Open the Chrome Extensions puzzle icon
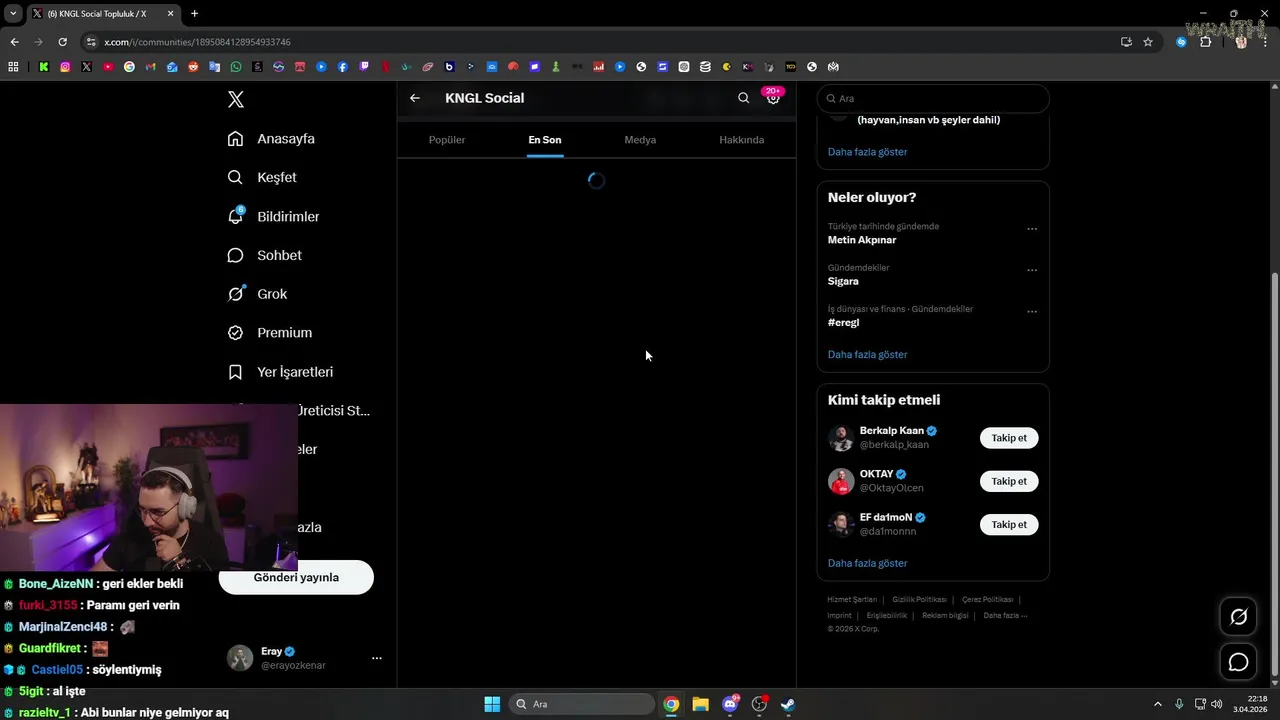Viewport: 1280px width, 720px height. click(x=1205, y=42)
